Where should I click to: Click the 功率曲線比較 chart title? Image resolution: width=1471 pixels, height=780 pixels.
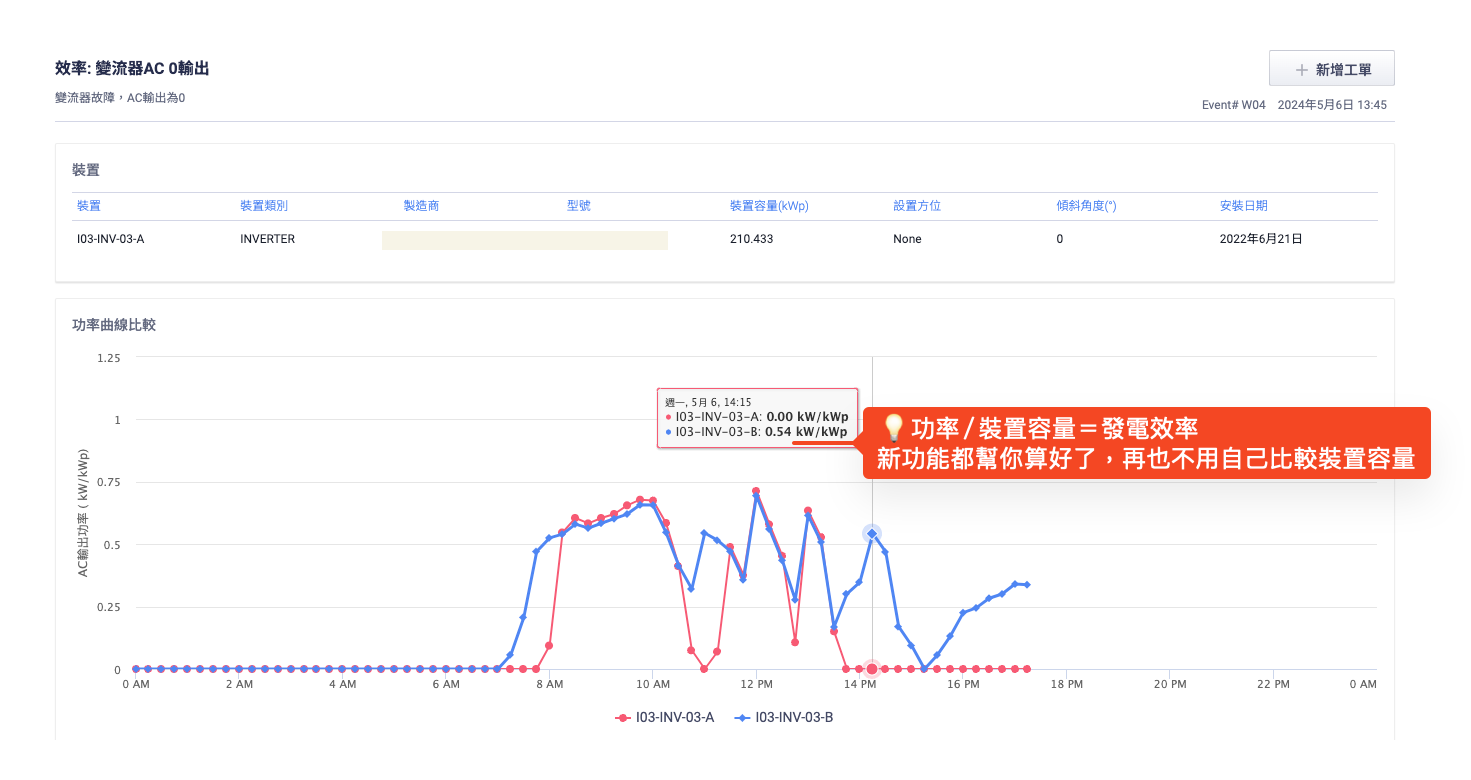click(x=114, y=325)
